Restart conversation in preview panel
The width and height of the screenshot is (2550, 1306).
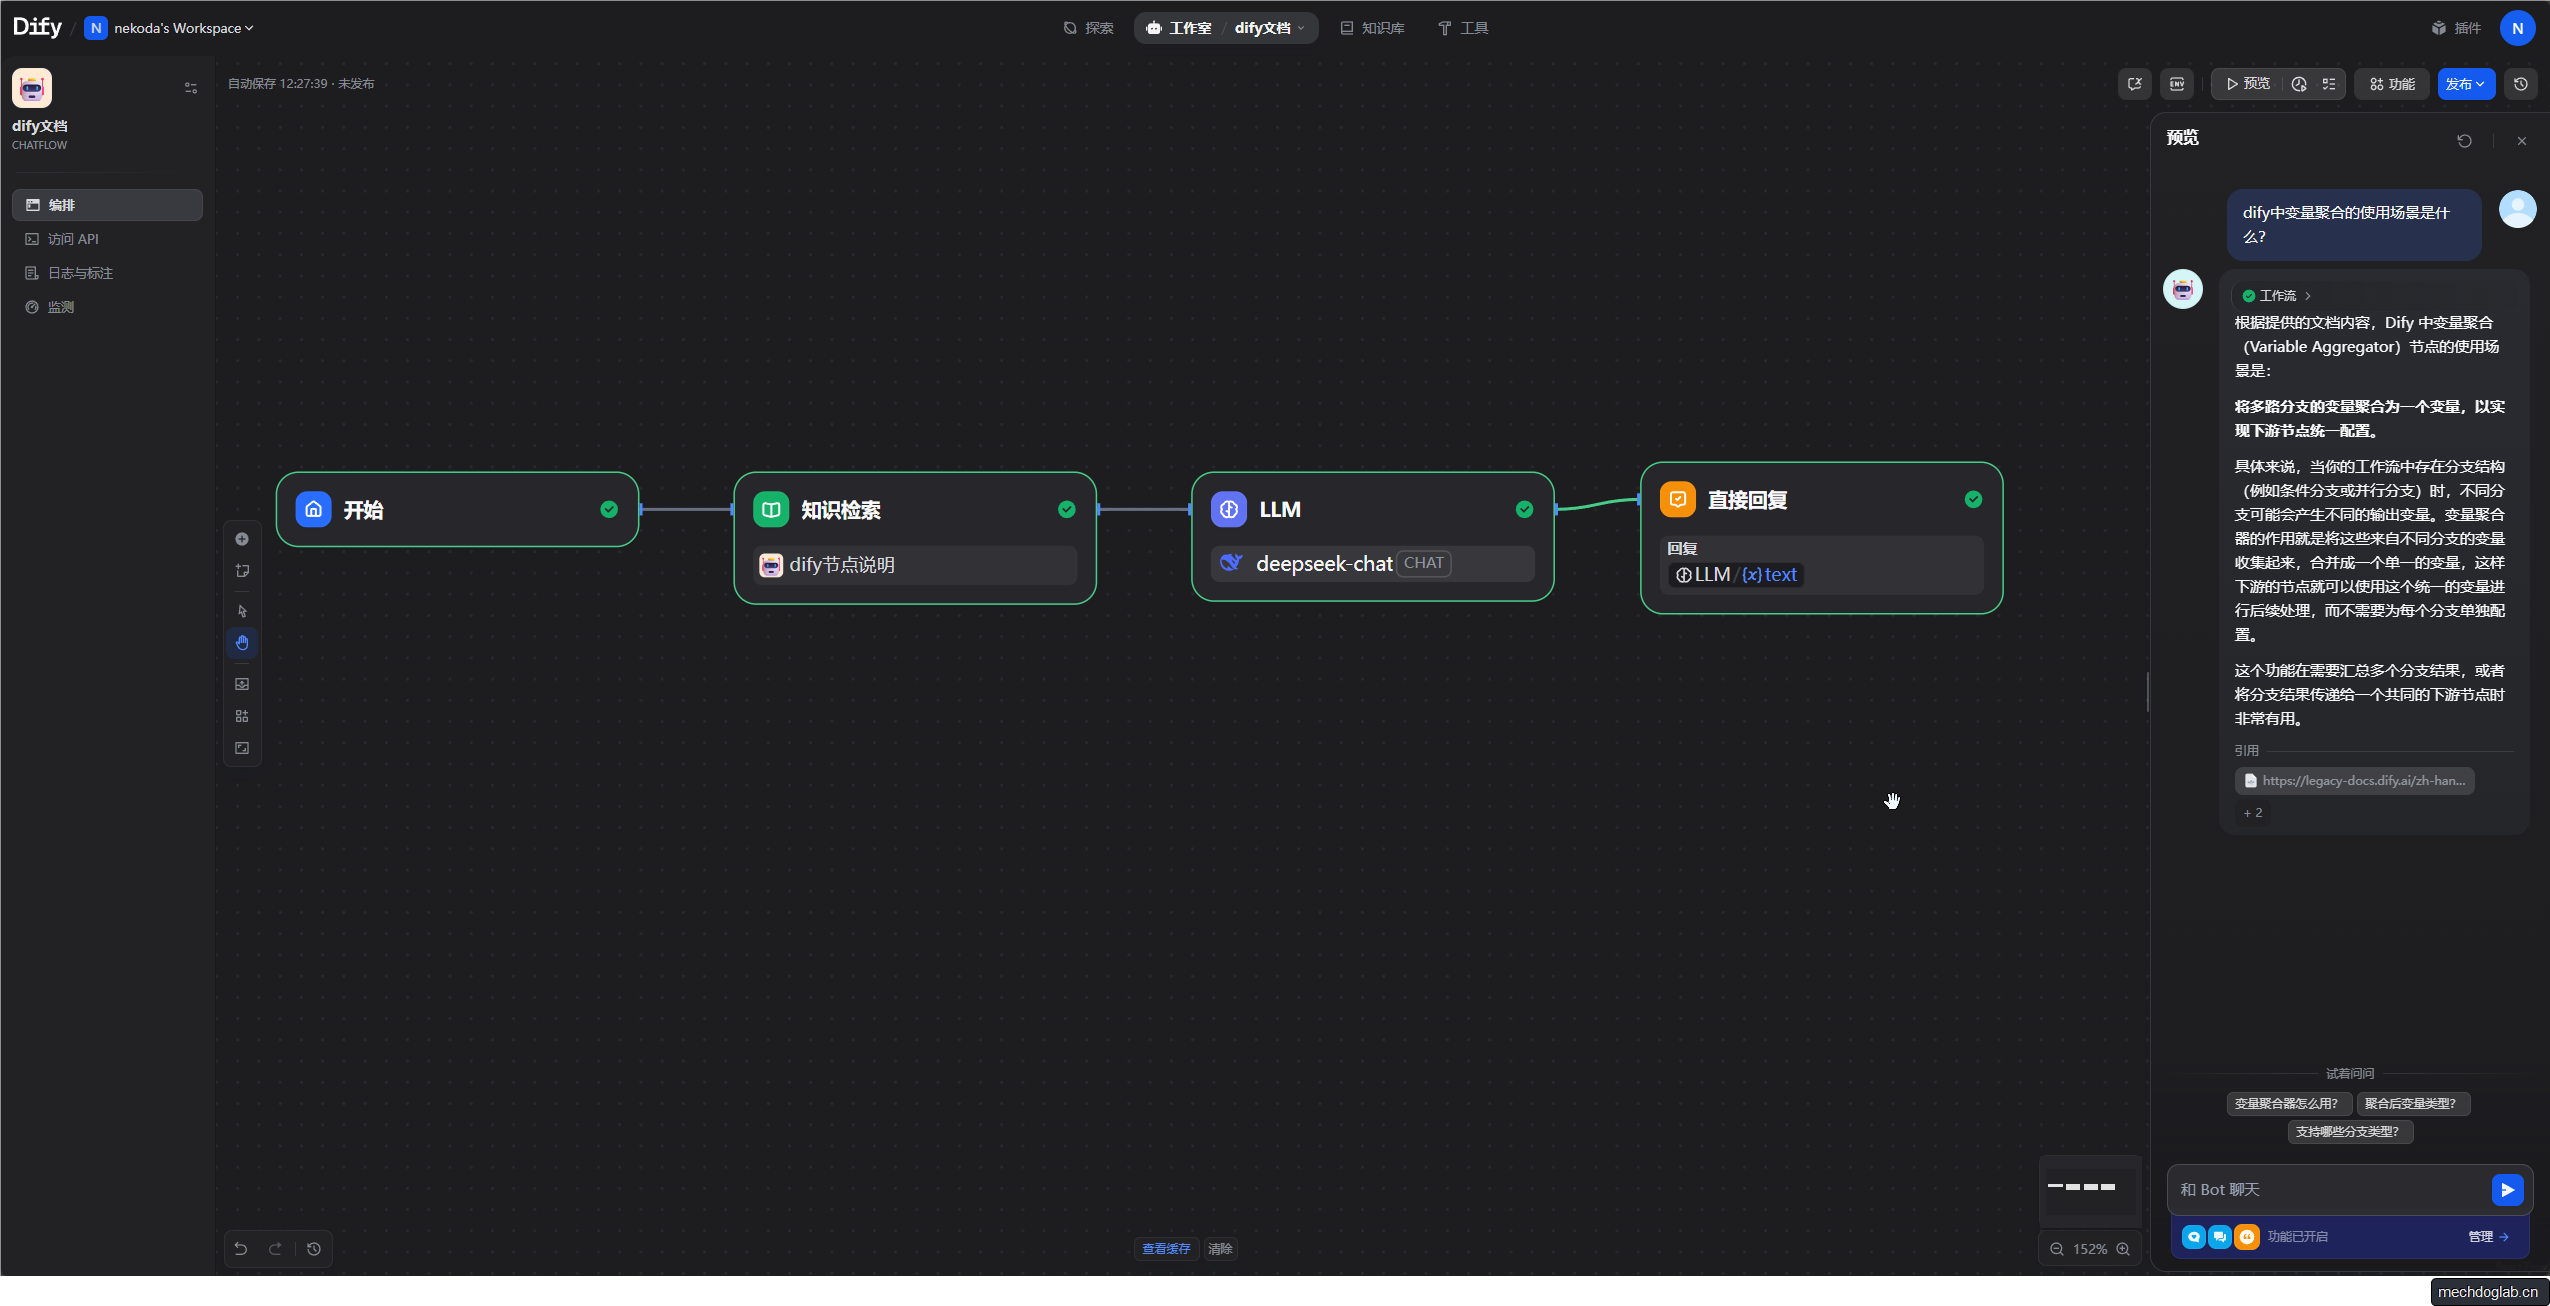pos(2464,141)
